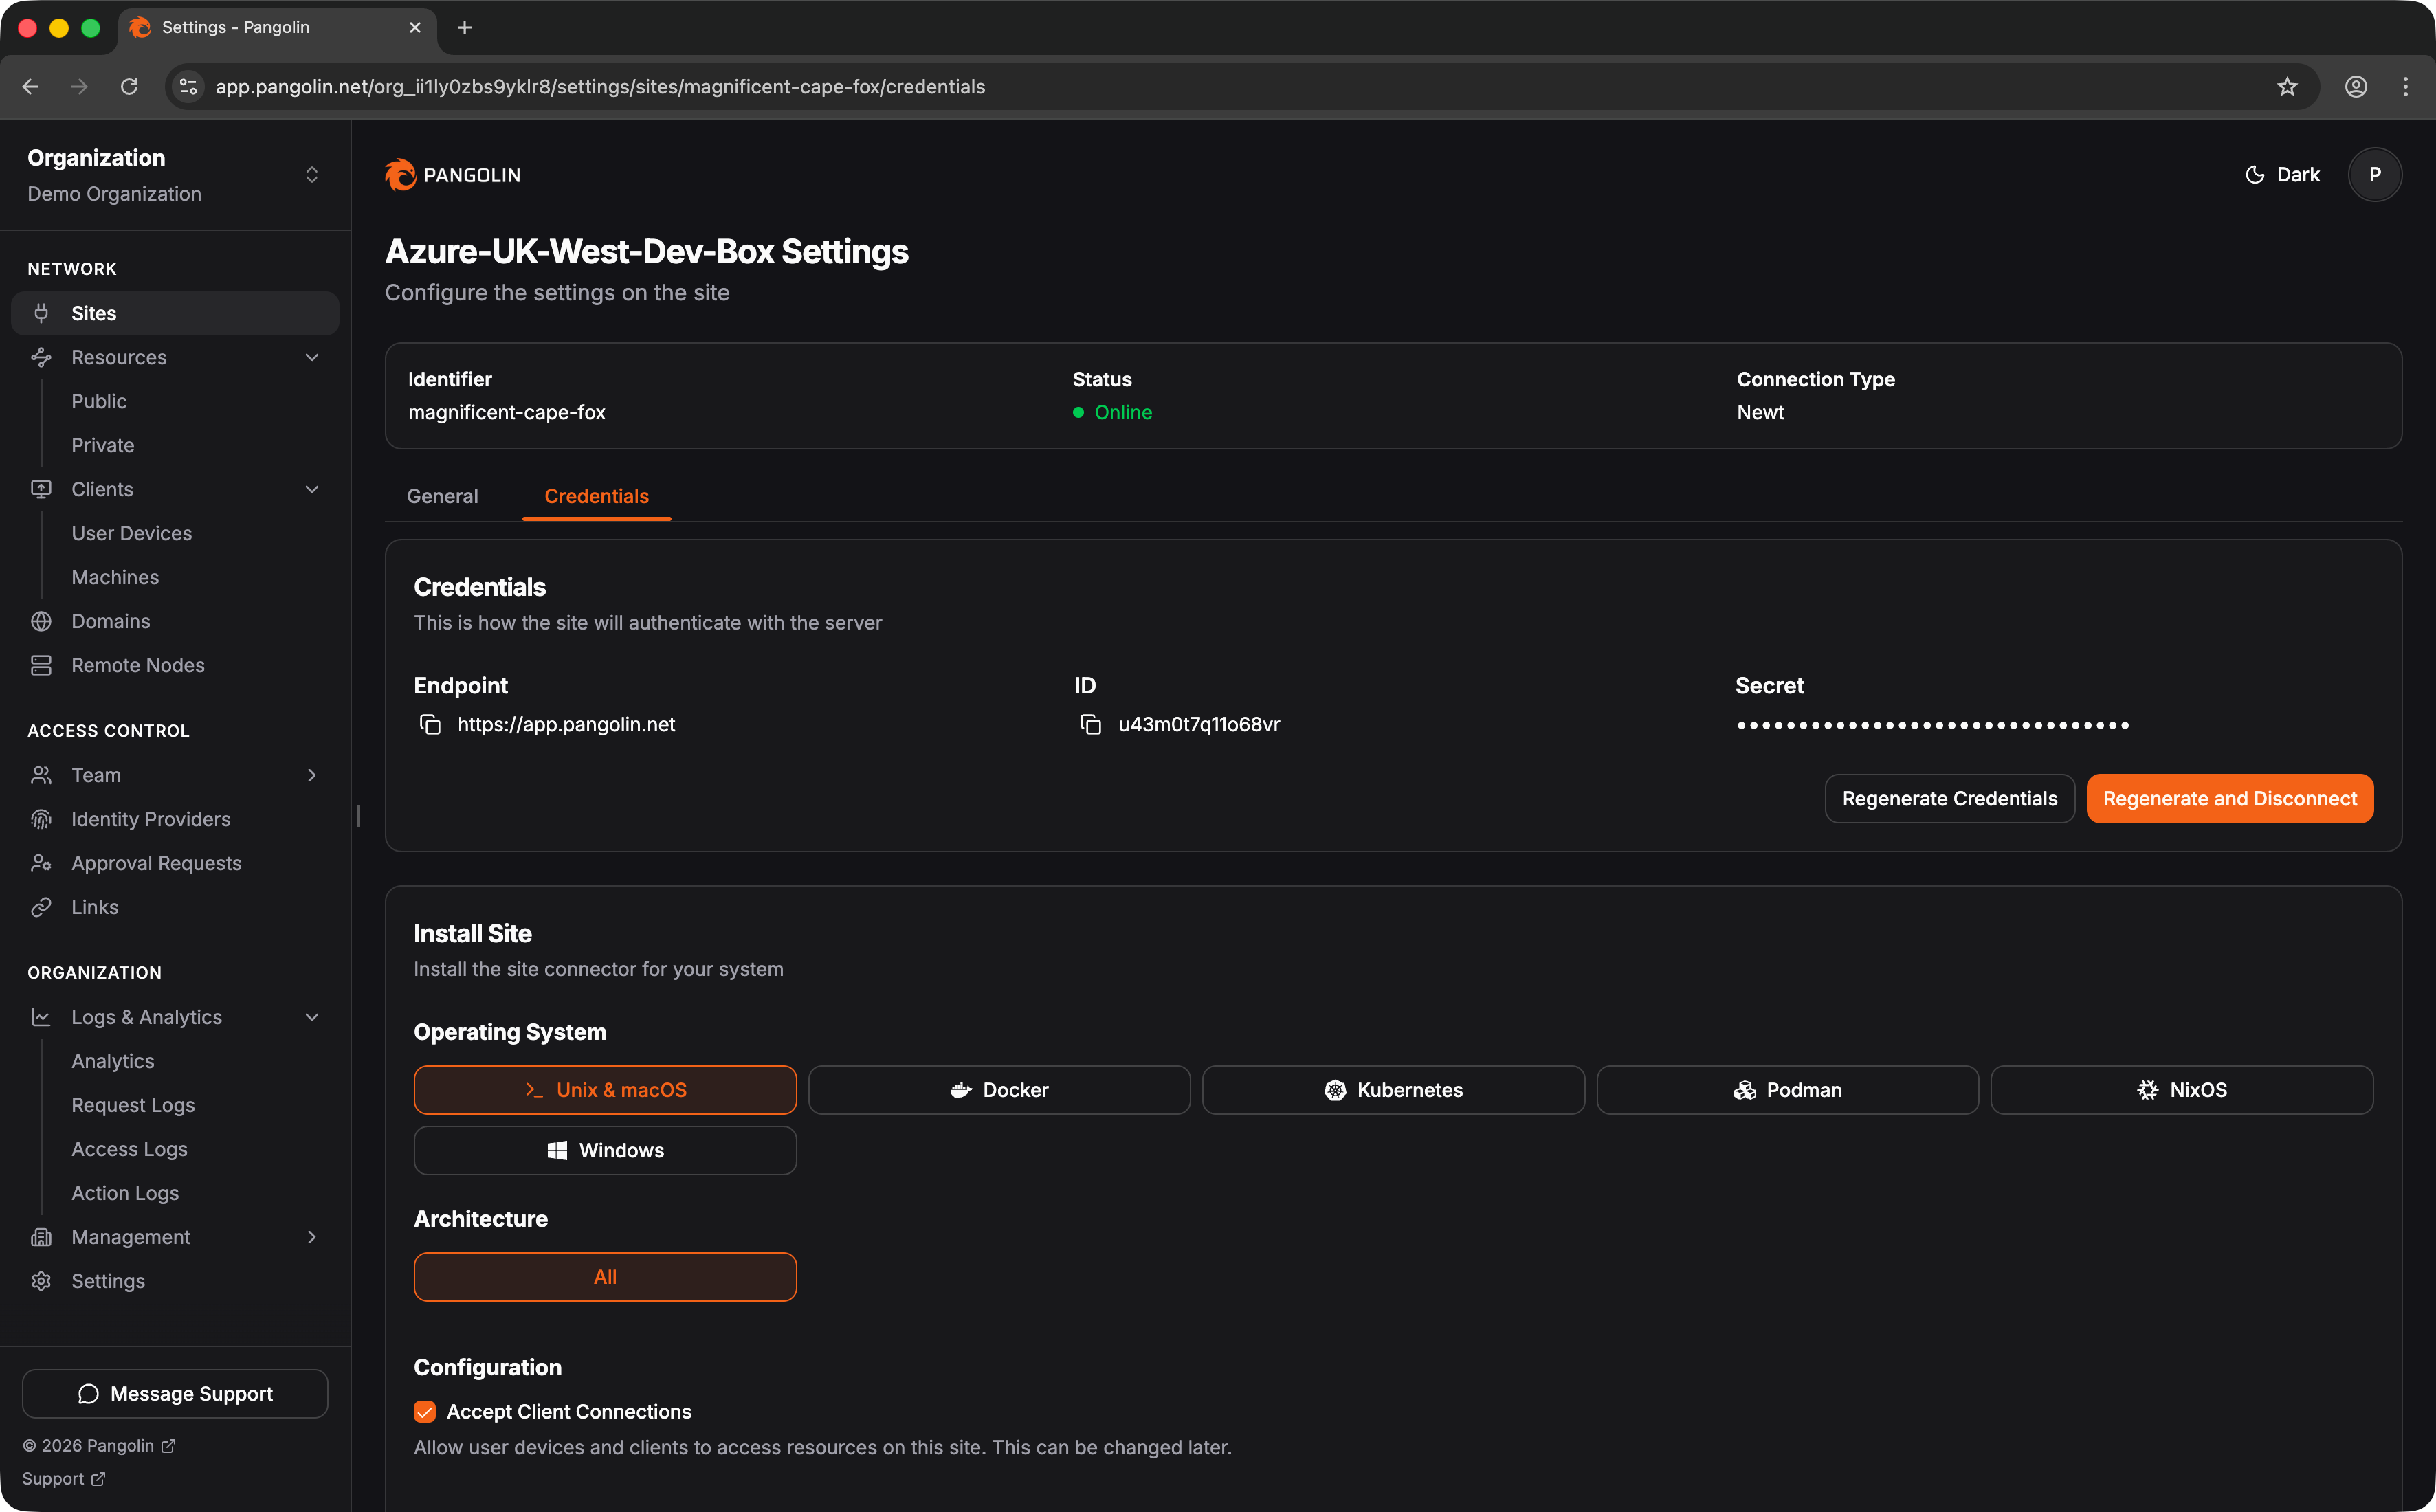
Task: Uncheck Accept Client Connections checkbox
Action: point(425,1411)
